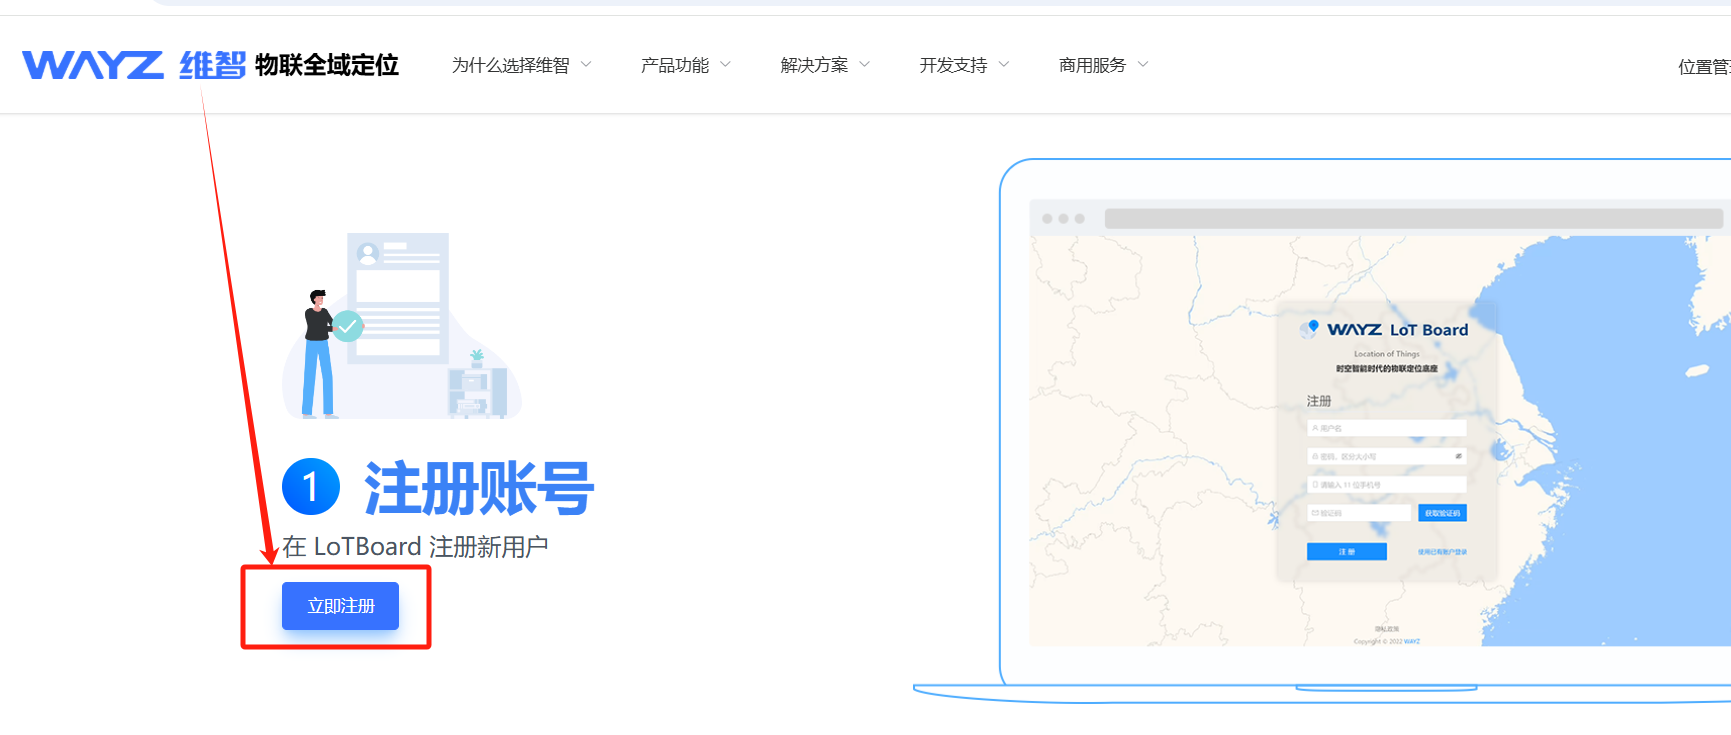Click the registration illustration image
Viewport: 1731px width, 735px height.
pos(402,326)
